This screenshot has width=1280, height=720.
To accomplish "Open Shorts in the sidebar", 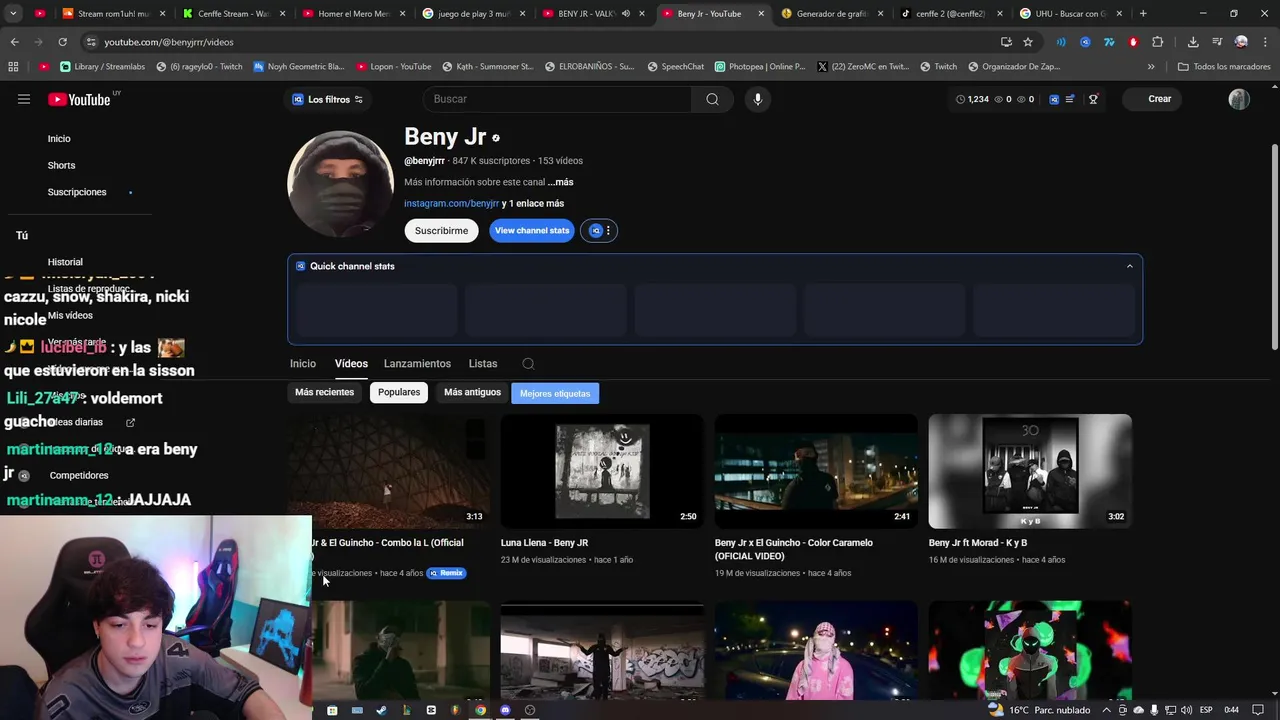I will pyautogui.click(x=61, y=165).
